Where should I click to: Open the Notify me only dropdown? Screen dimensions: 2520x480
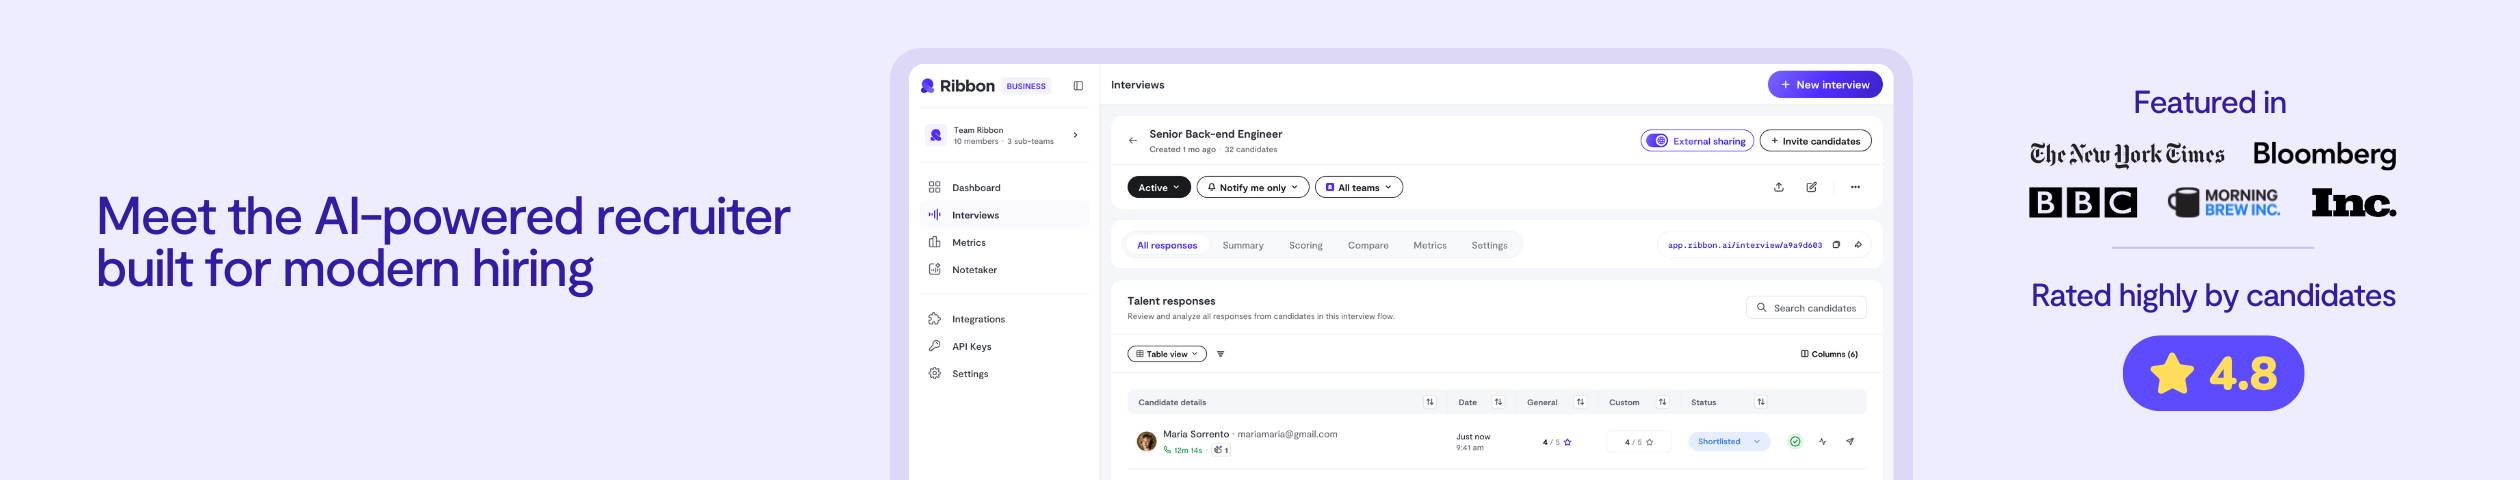coord(1252,187)
